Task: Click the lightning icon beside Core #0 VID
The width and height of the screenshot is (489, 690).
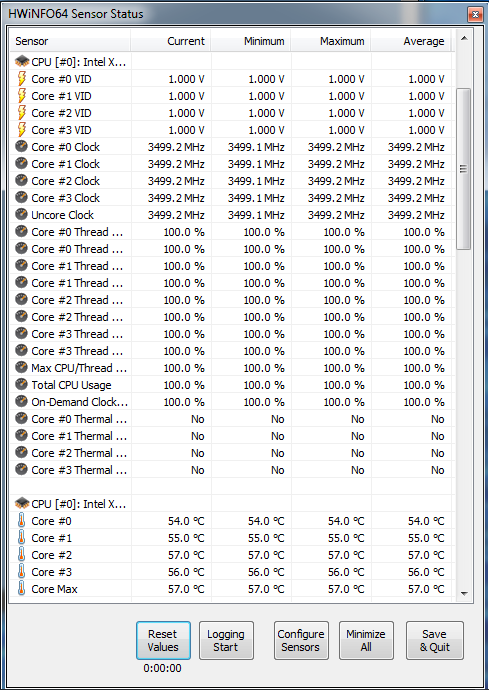Action: [21, 79]
